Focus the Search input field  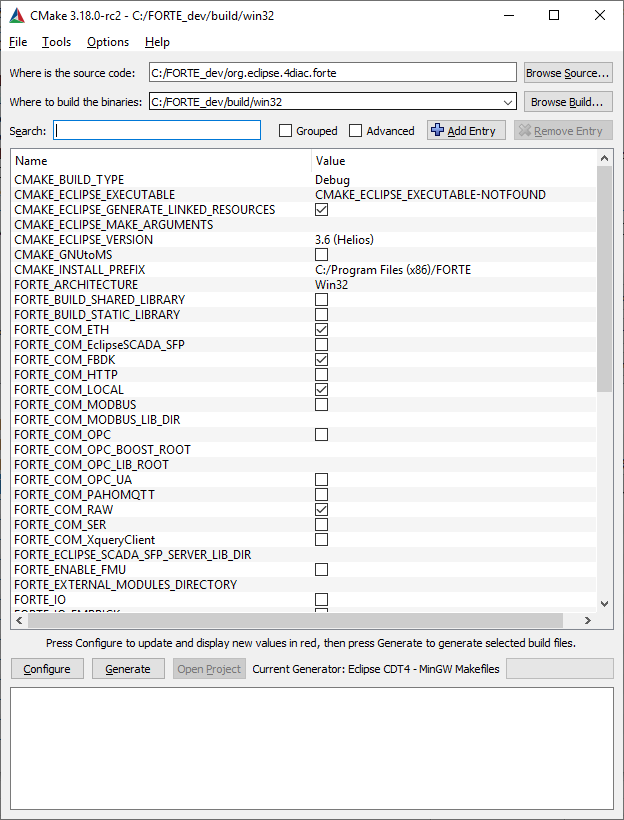(157, 130)
